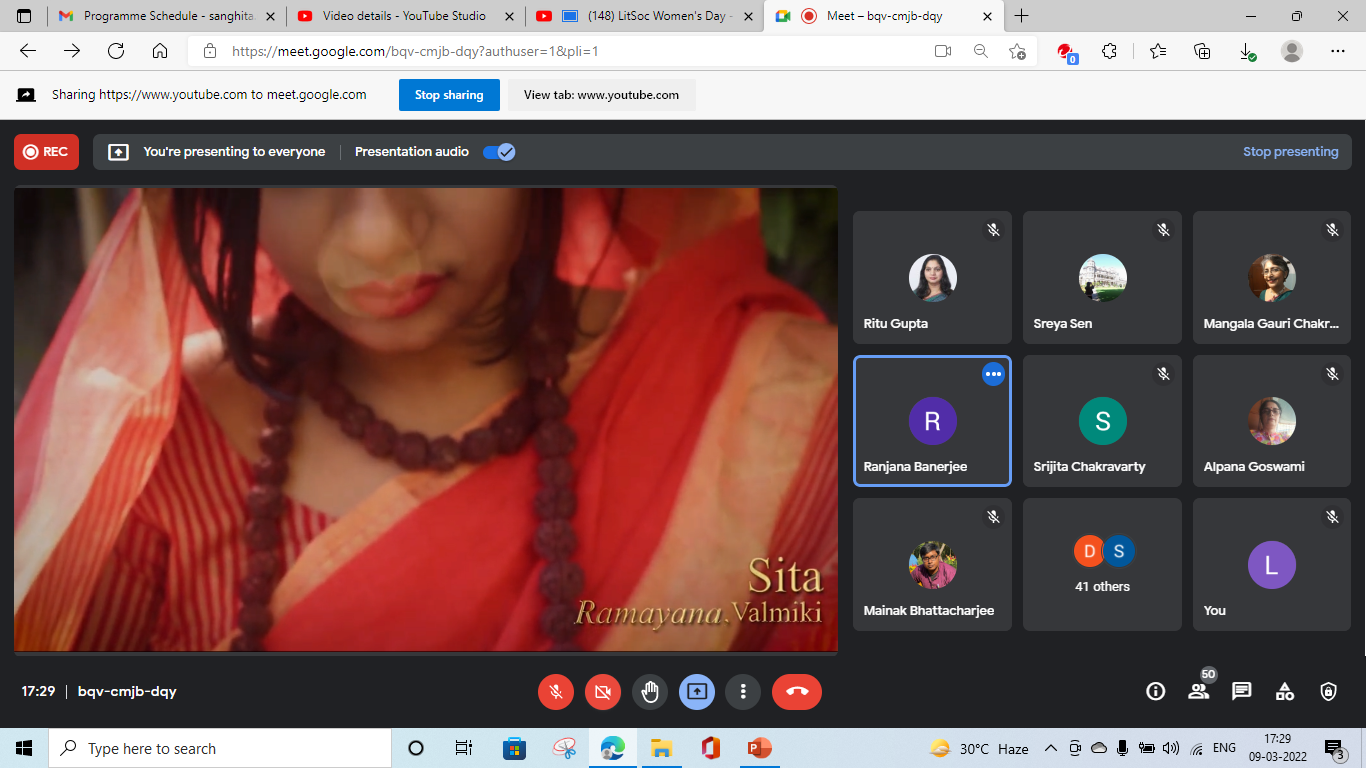Open the host controls shield icon
The width and height of the screenshot is (1366, 768).
point(1328,691)
